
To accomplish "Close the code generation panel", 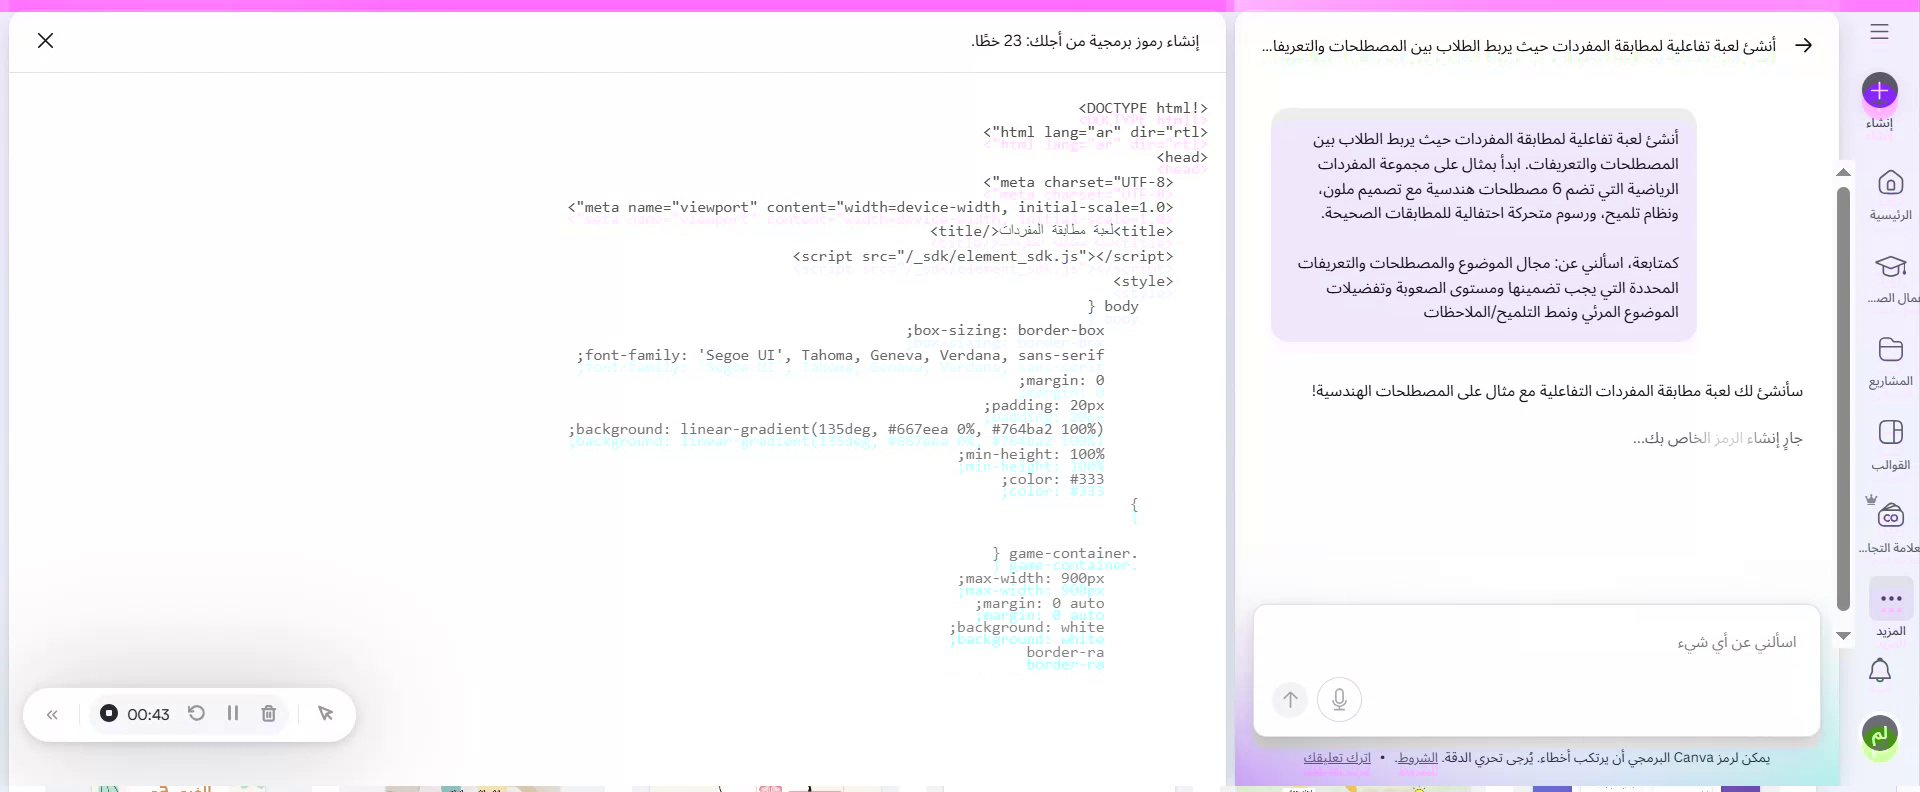I will pyautogui.click(x=45, y=40).
